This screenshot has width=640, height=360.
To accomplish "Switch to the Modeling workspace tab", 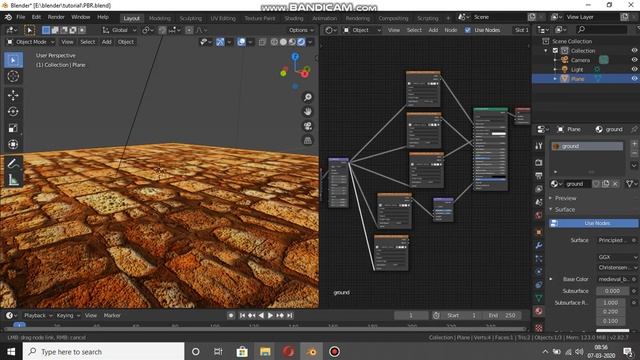I will 160,18.
